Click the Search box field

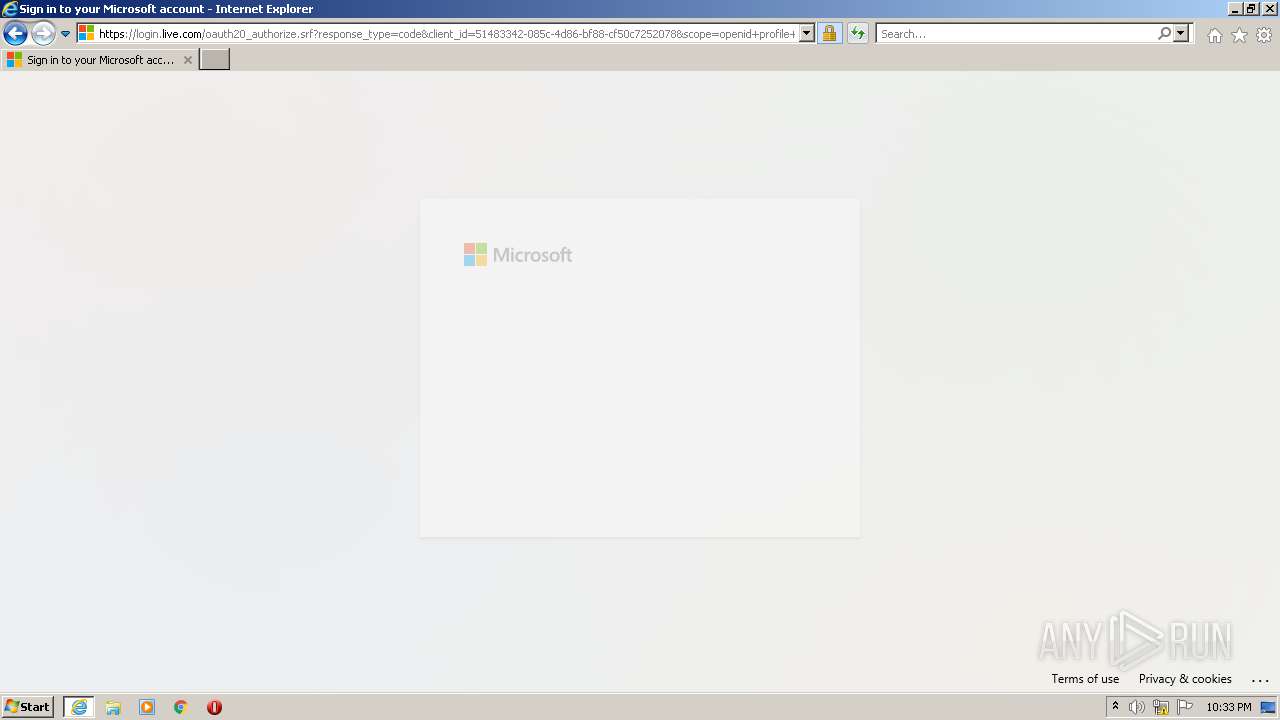point(1016,33)
